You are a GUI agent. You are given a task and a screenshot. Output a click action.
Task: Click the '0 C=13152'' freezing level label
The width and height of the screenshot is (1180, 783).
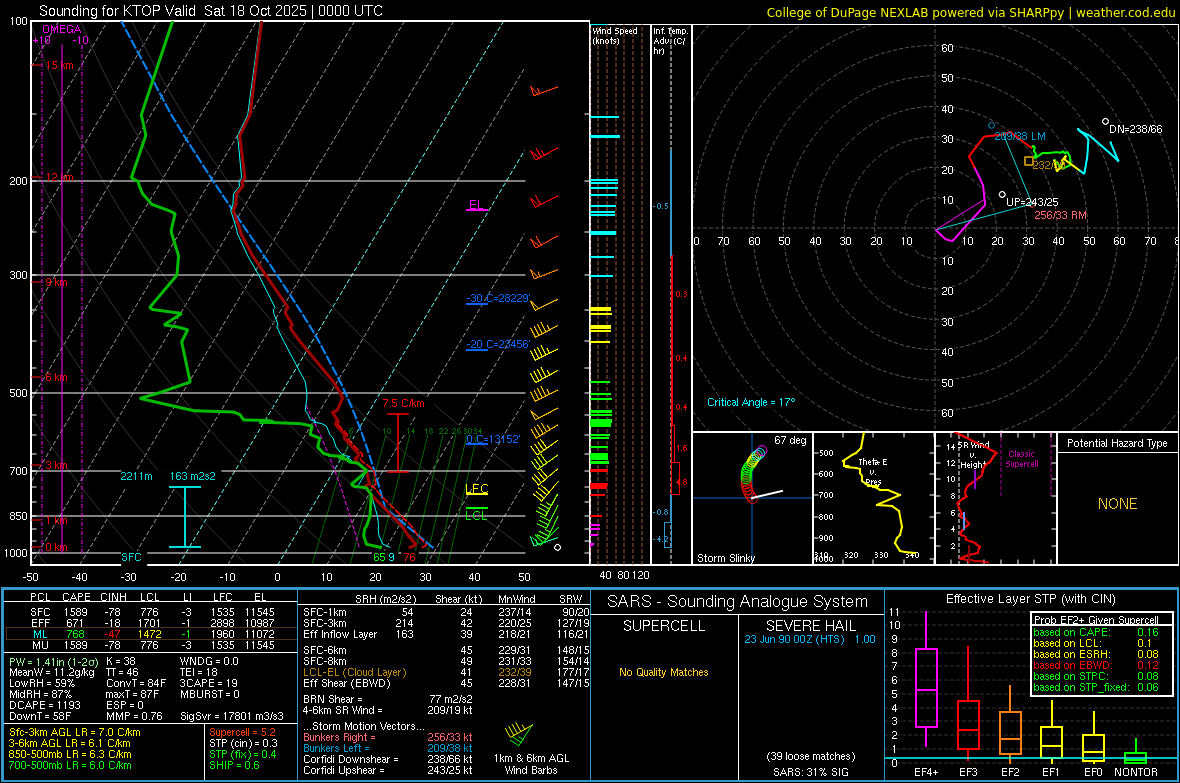[x=493, y=439]
